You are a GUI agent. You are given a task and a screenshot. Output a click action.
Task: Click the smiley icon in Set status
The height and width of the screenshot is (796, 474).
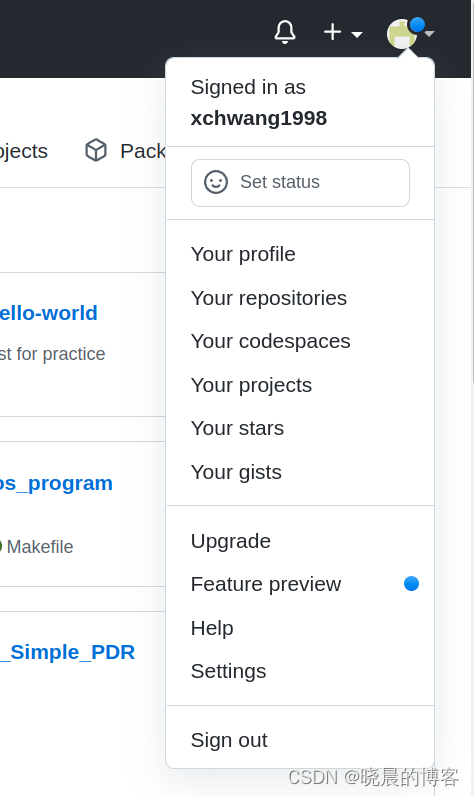(216, 182)
